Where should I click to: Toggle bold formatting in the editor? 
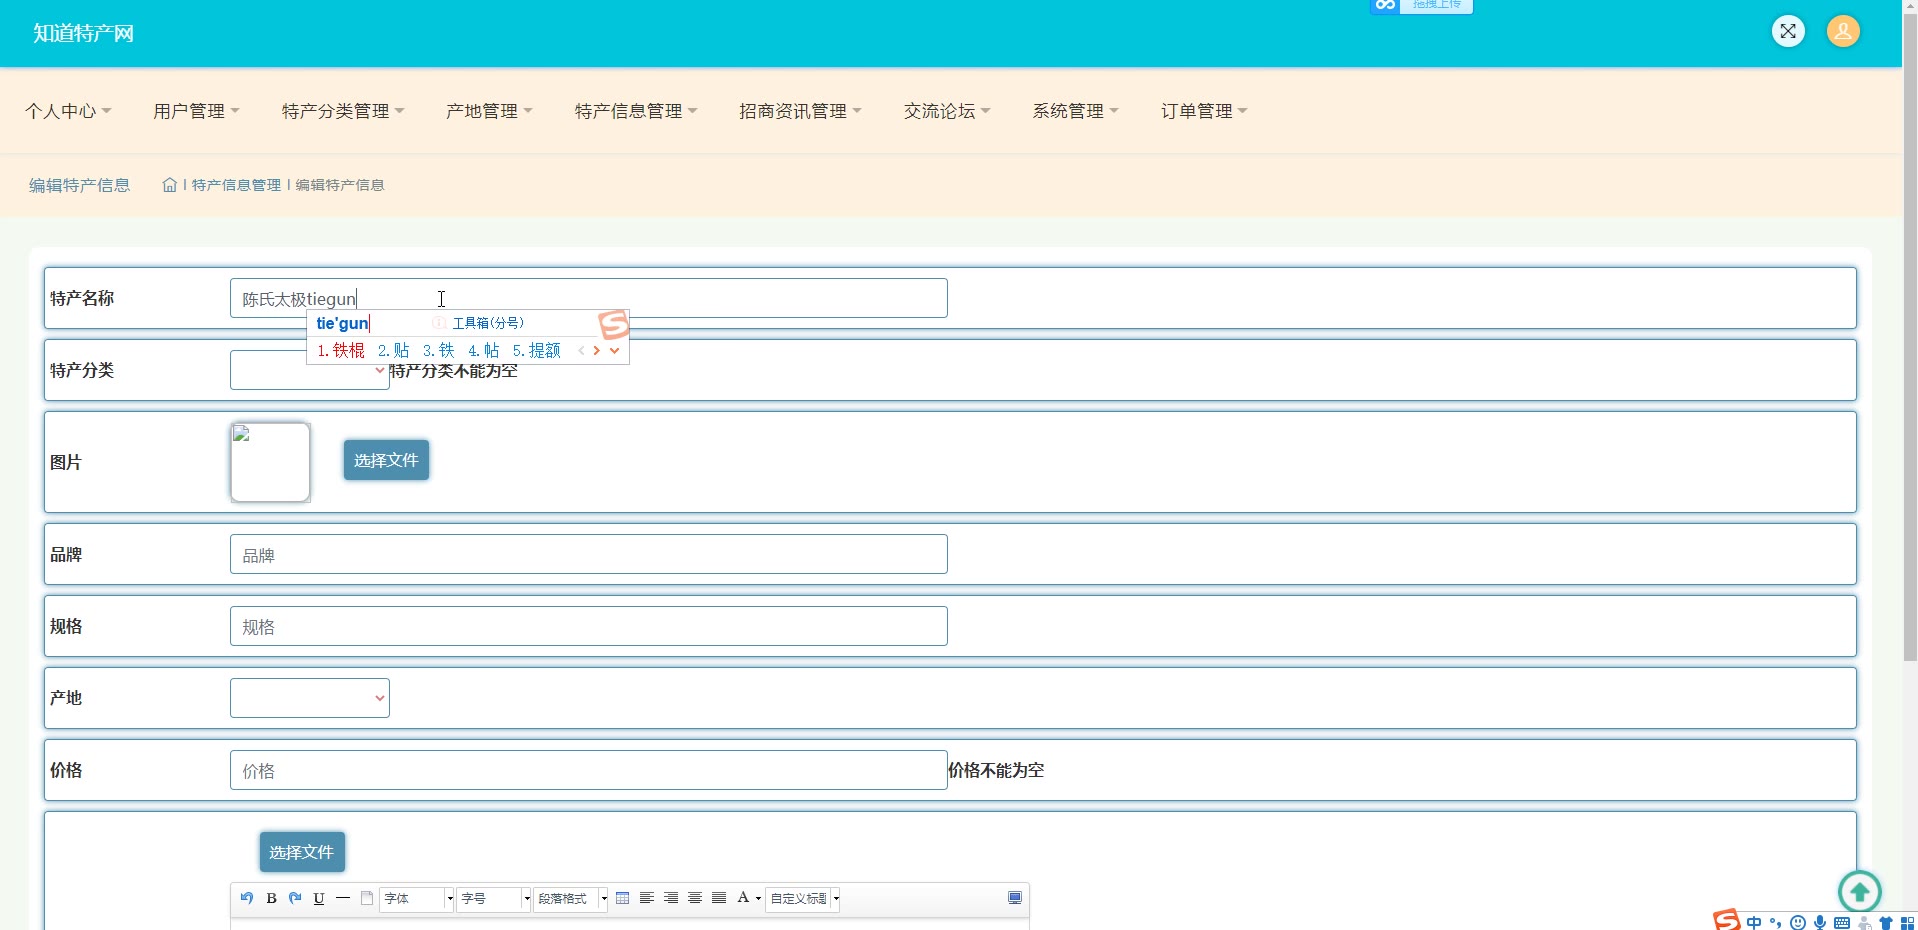point(271,898)
